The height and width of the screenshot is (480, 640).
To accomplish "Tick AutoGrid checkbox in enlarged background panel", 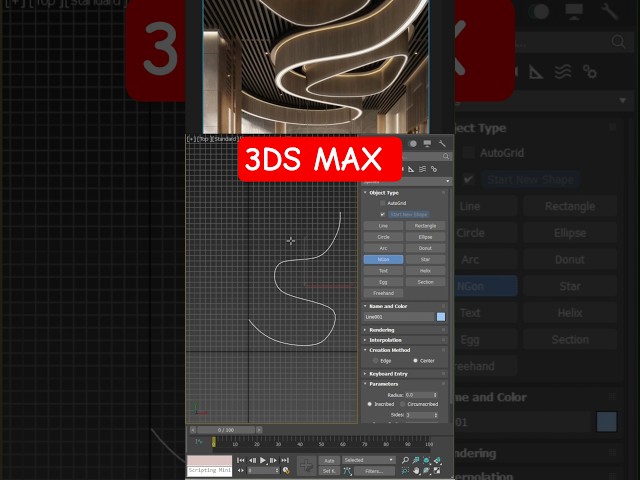I will tap(469, 153).
